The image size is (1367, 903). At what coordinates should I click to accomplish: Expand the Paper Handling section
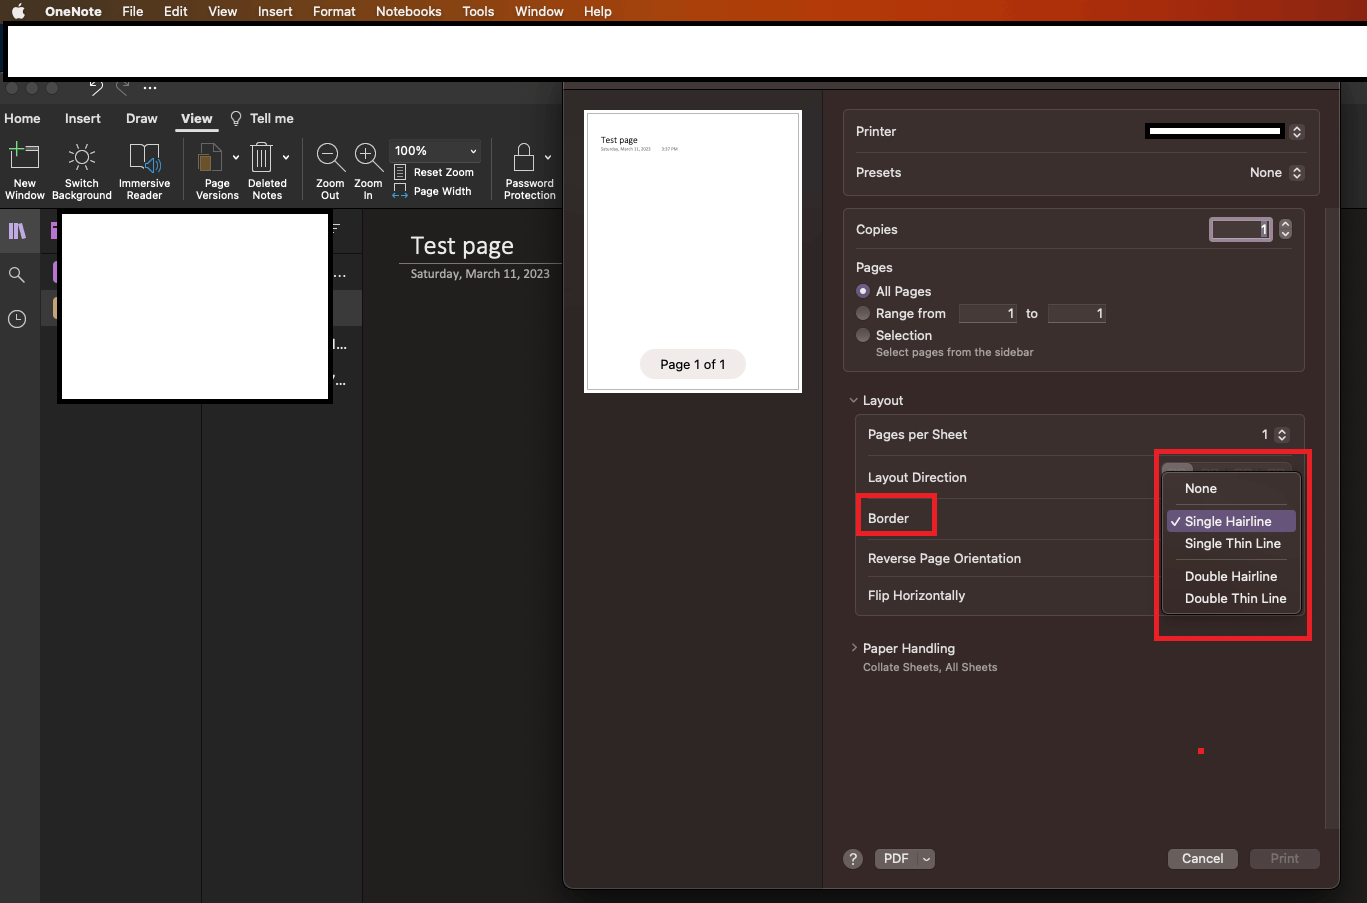(854, 648)
